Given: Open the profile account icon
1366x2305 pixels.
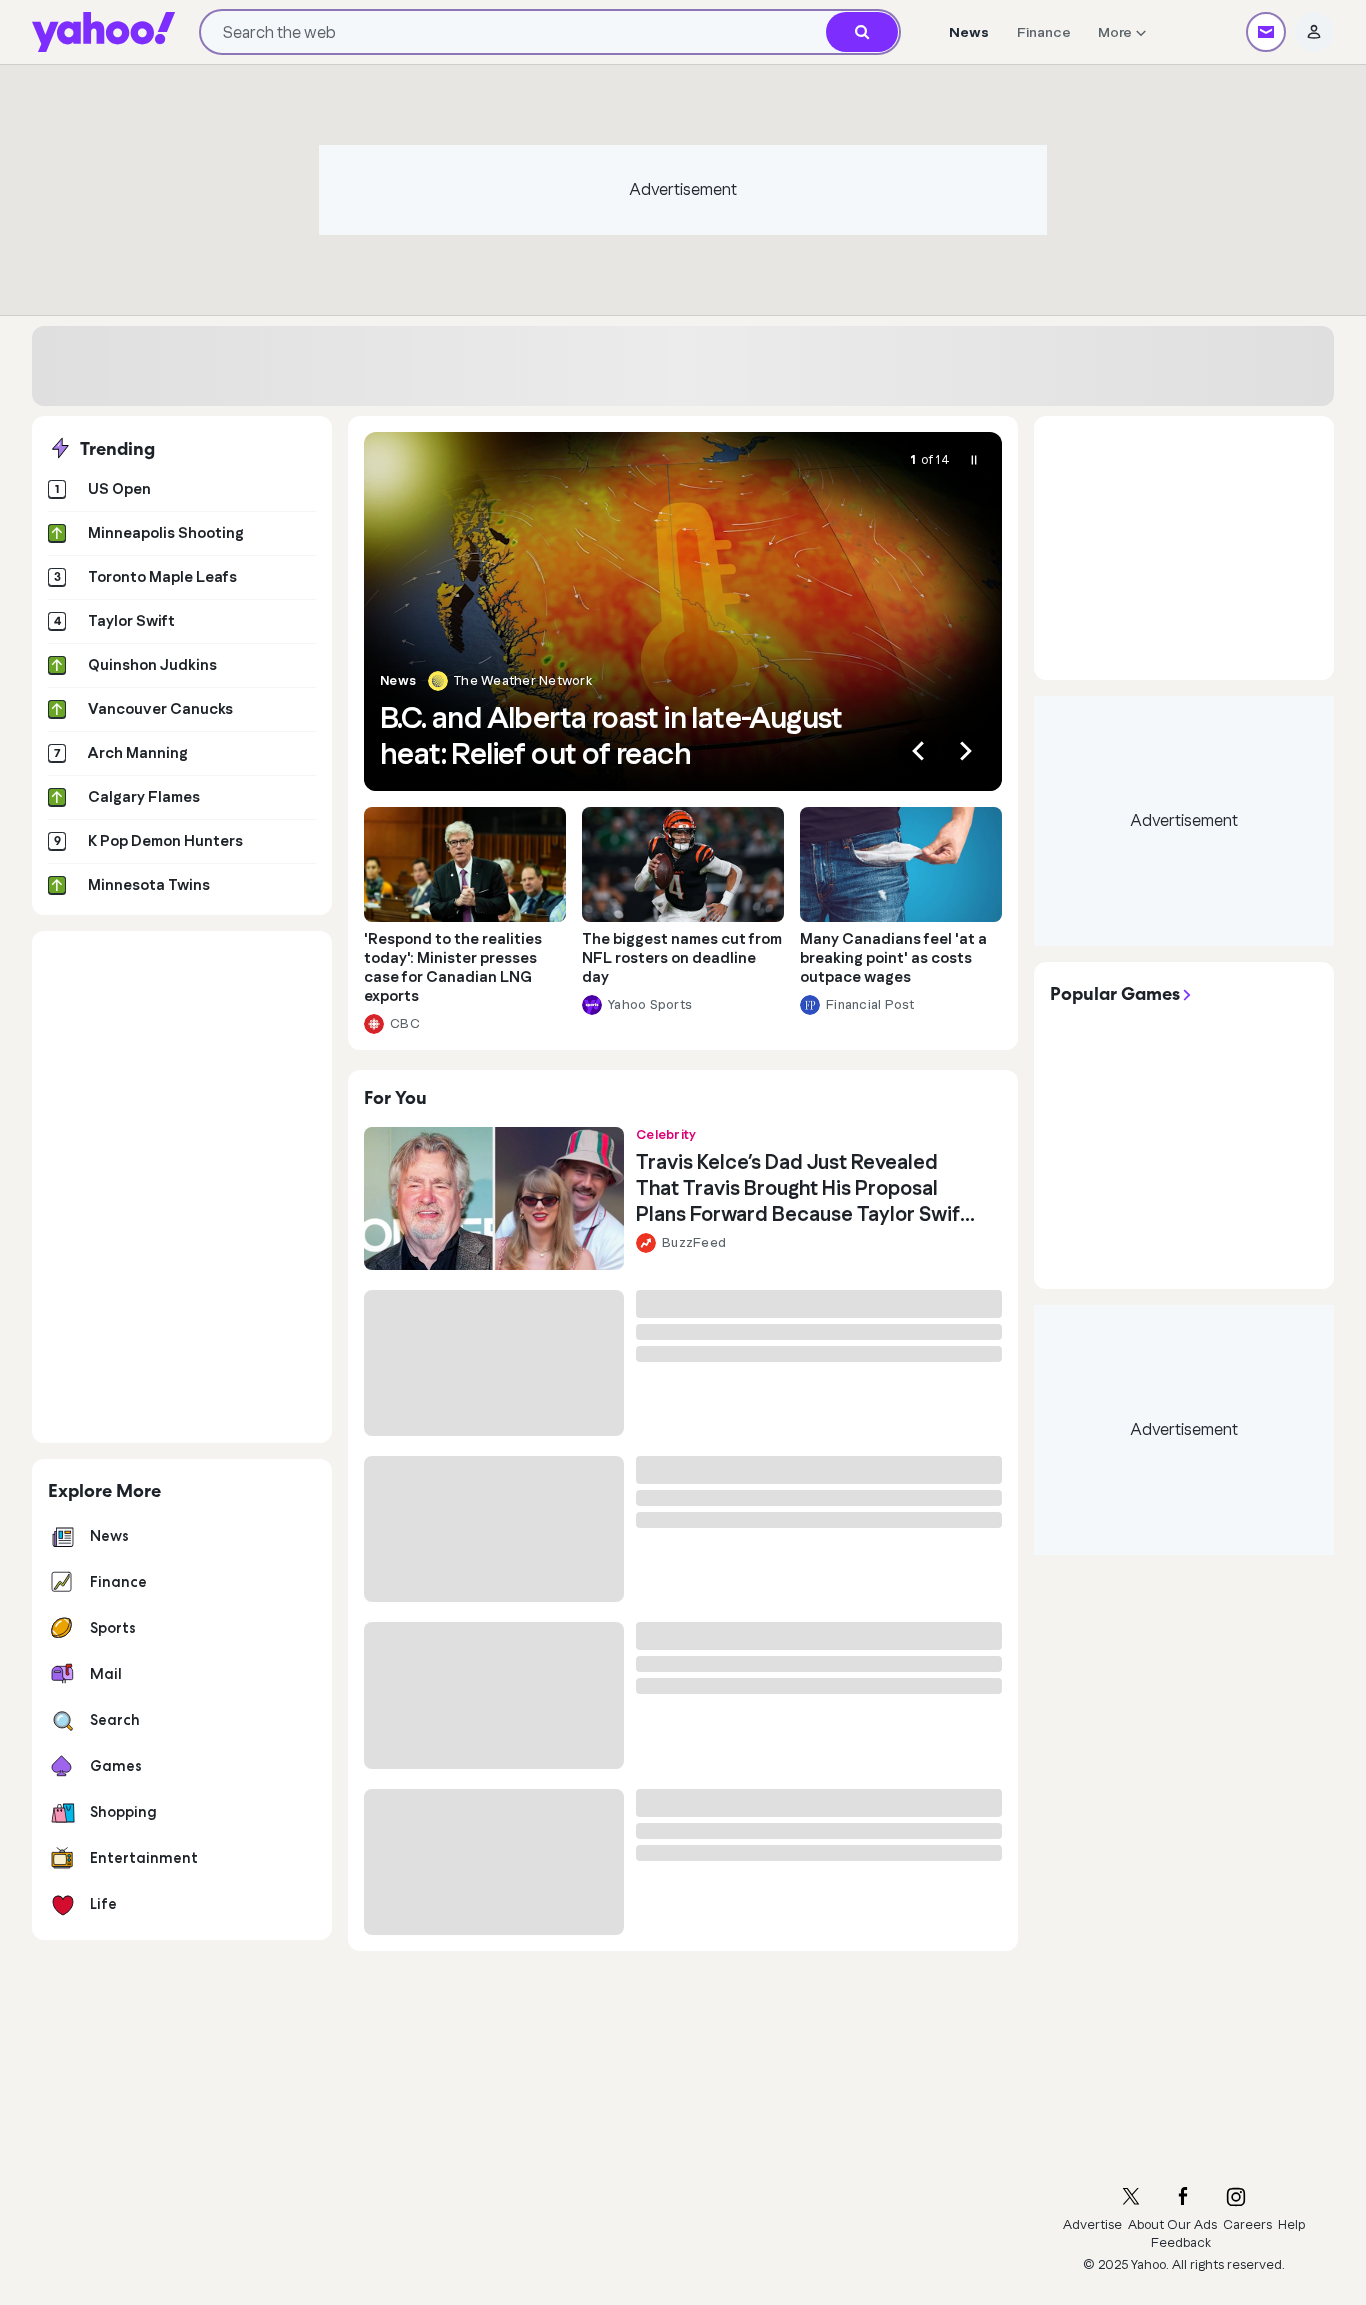Looking at the screenshot, I should pyautogui.click(x=1313, y=32).
